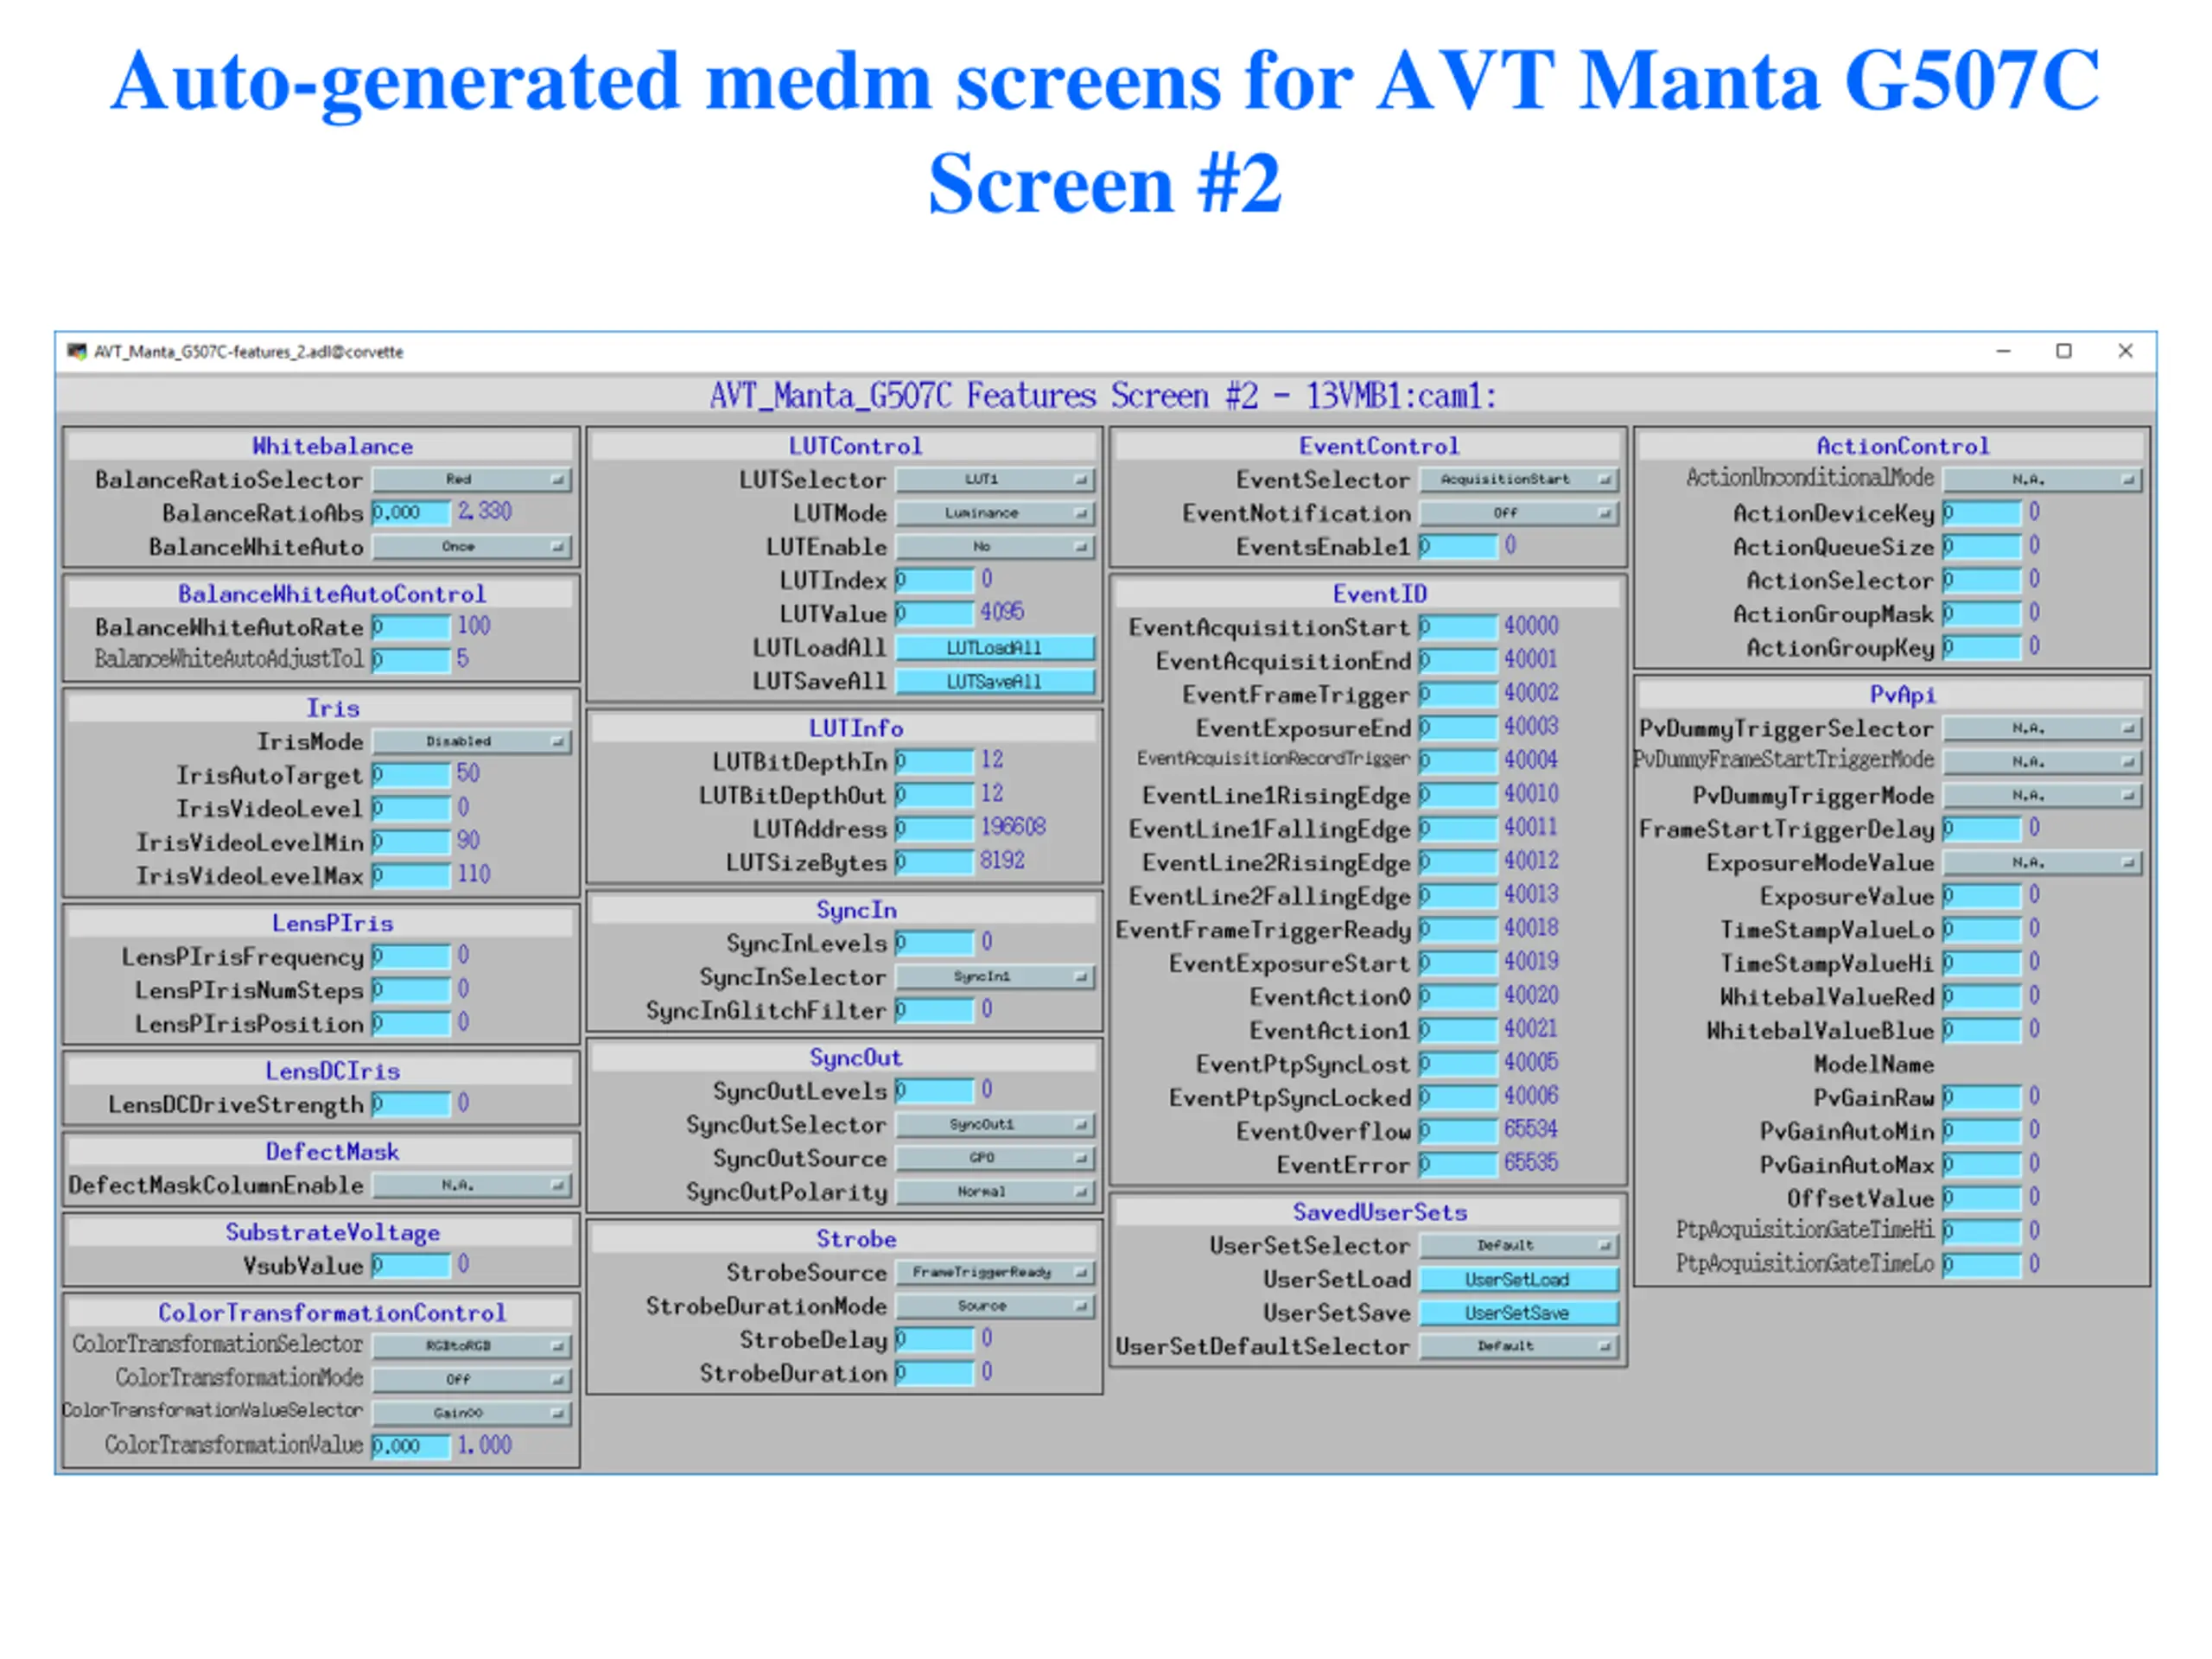Screen dimensions: 2212x1659
Task: Click the EventAcquisitionStart input field
Action: tap(1459, 628)
